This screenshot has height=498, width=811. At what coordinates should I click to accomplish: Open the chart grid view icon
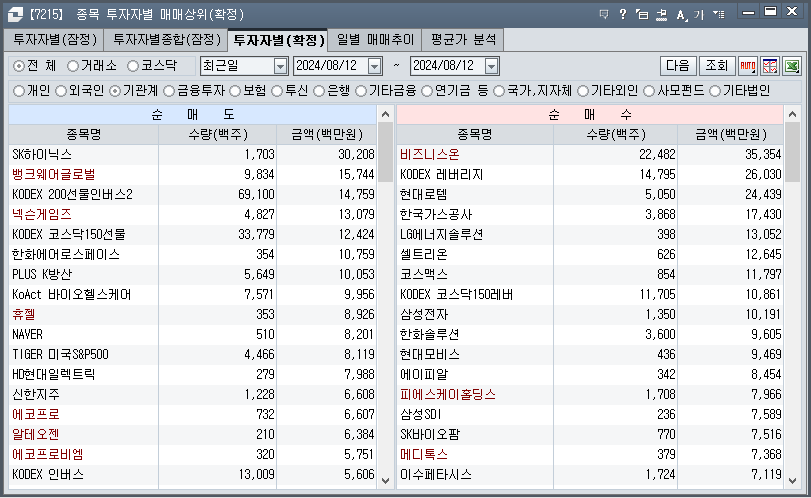(770, 66)
